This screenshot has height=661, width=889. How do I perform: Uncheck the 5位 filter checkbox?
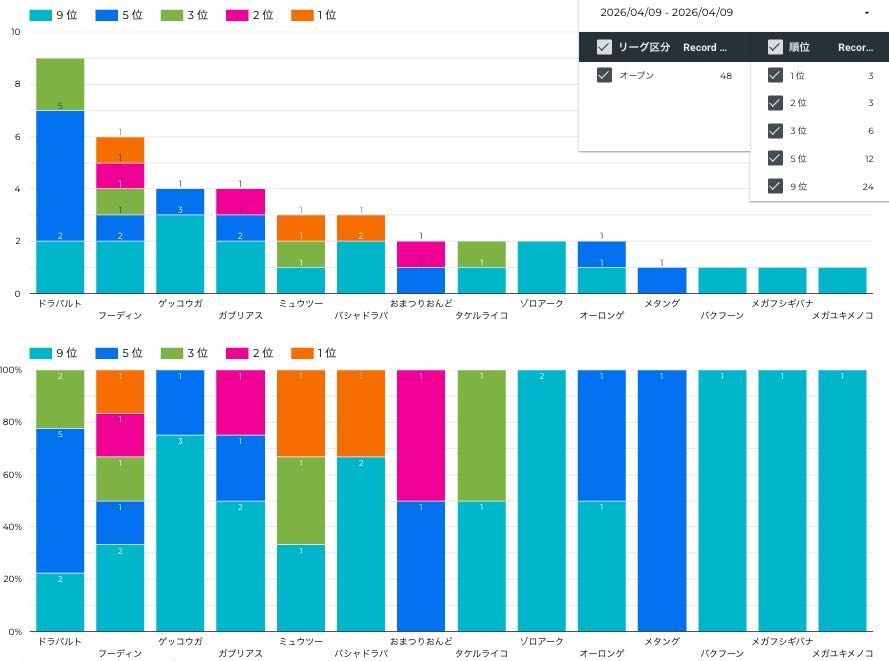[x=774, y=158]
